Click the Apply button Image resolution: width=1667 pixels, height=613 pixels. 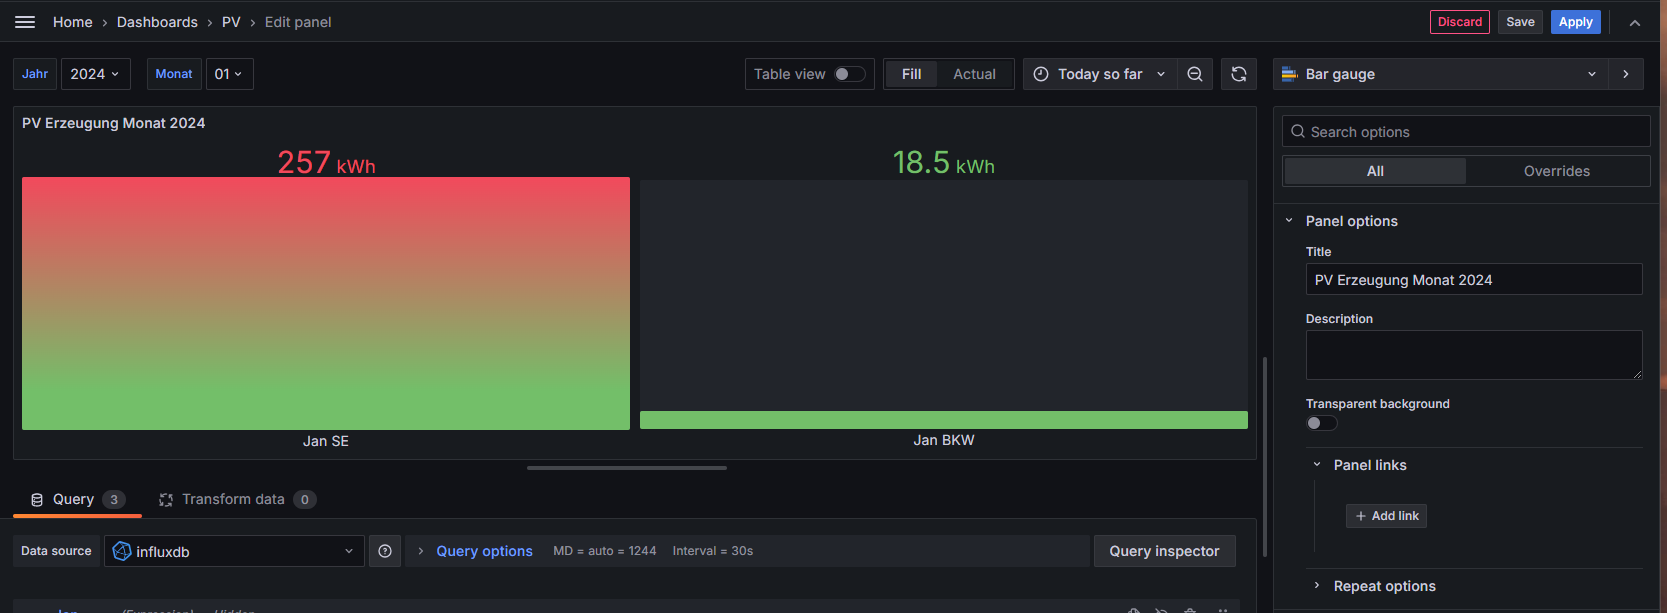coord(1576,22)
